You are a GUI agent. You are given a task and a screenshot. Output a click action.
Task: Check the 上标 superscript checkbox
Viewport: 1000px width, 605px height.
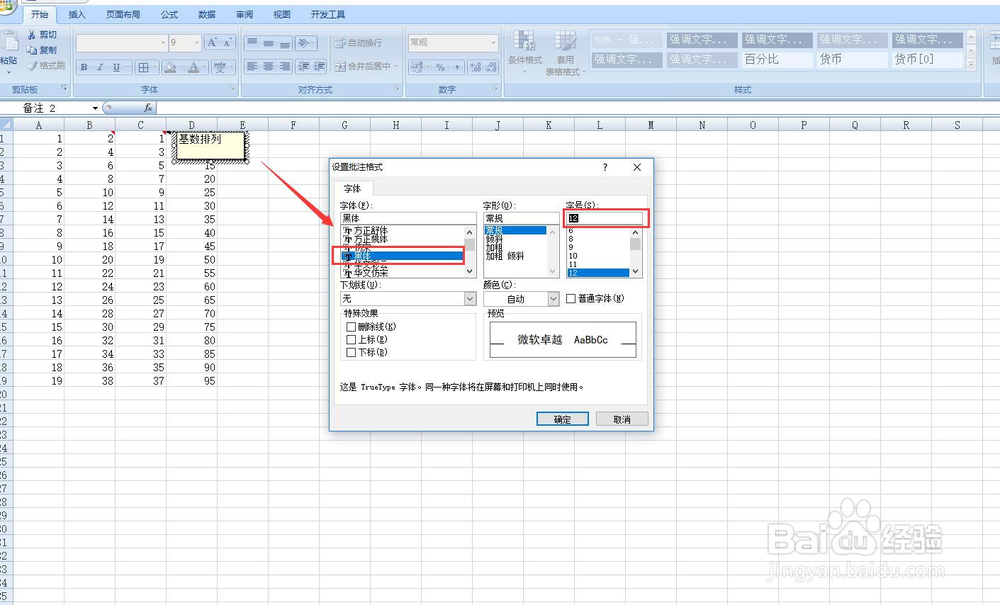coord(351,339)
